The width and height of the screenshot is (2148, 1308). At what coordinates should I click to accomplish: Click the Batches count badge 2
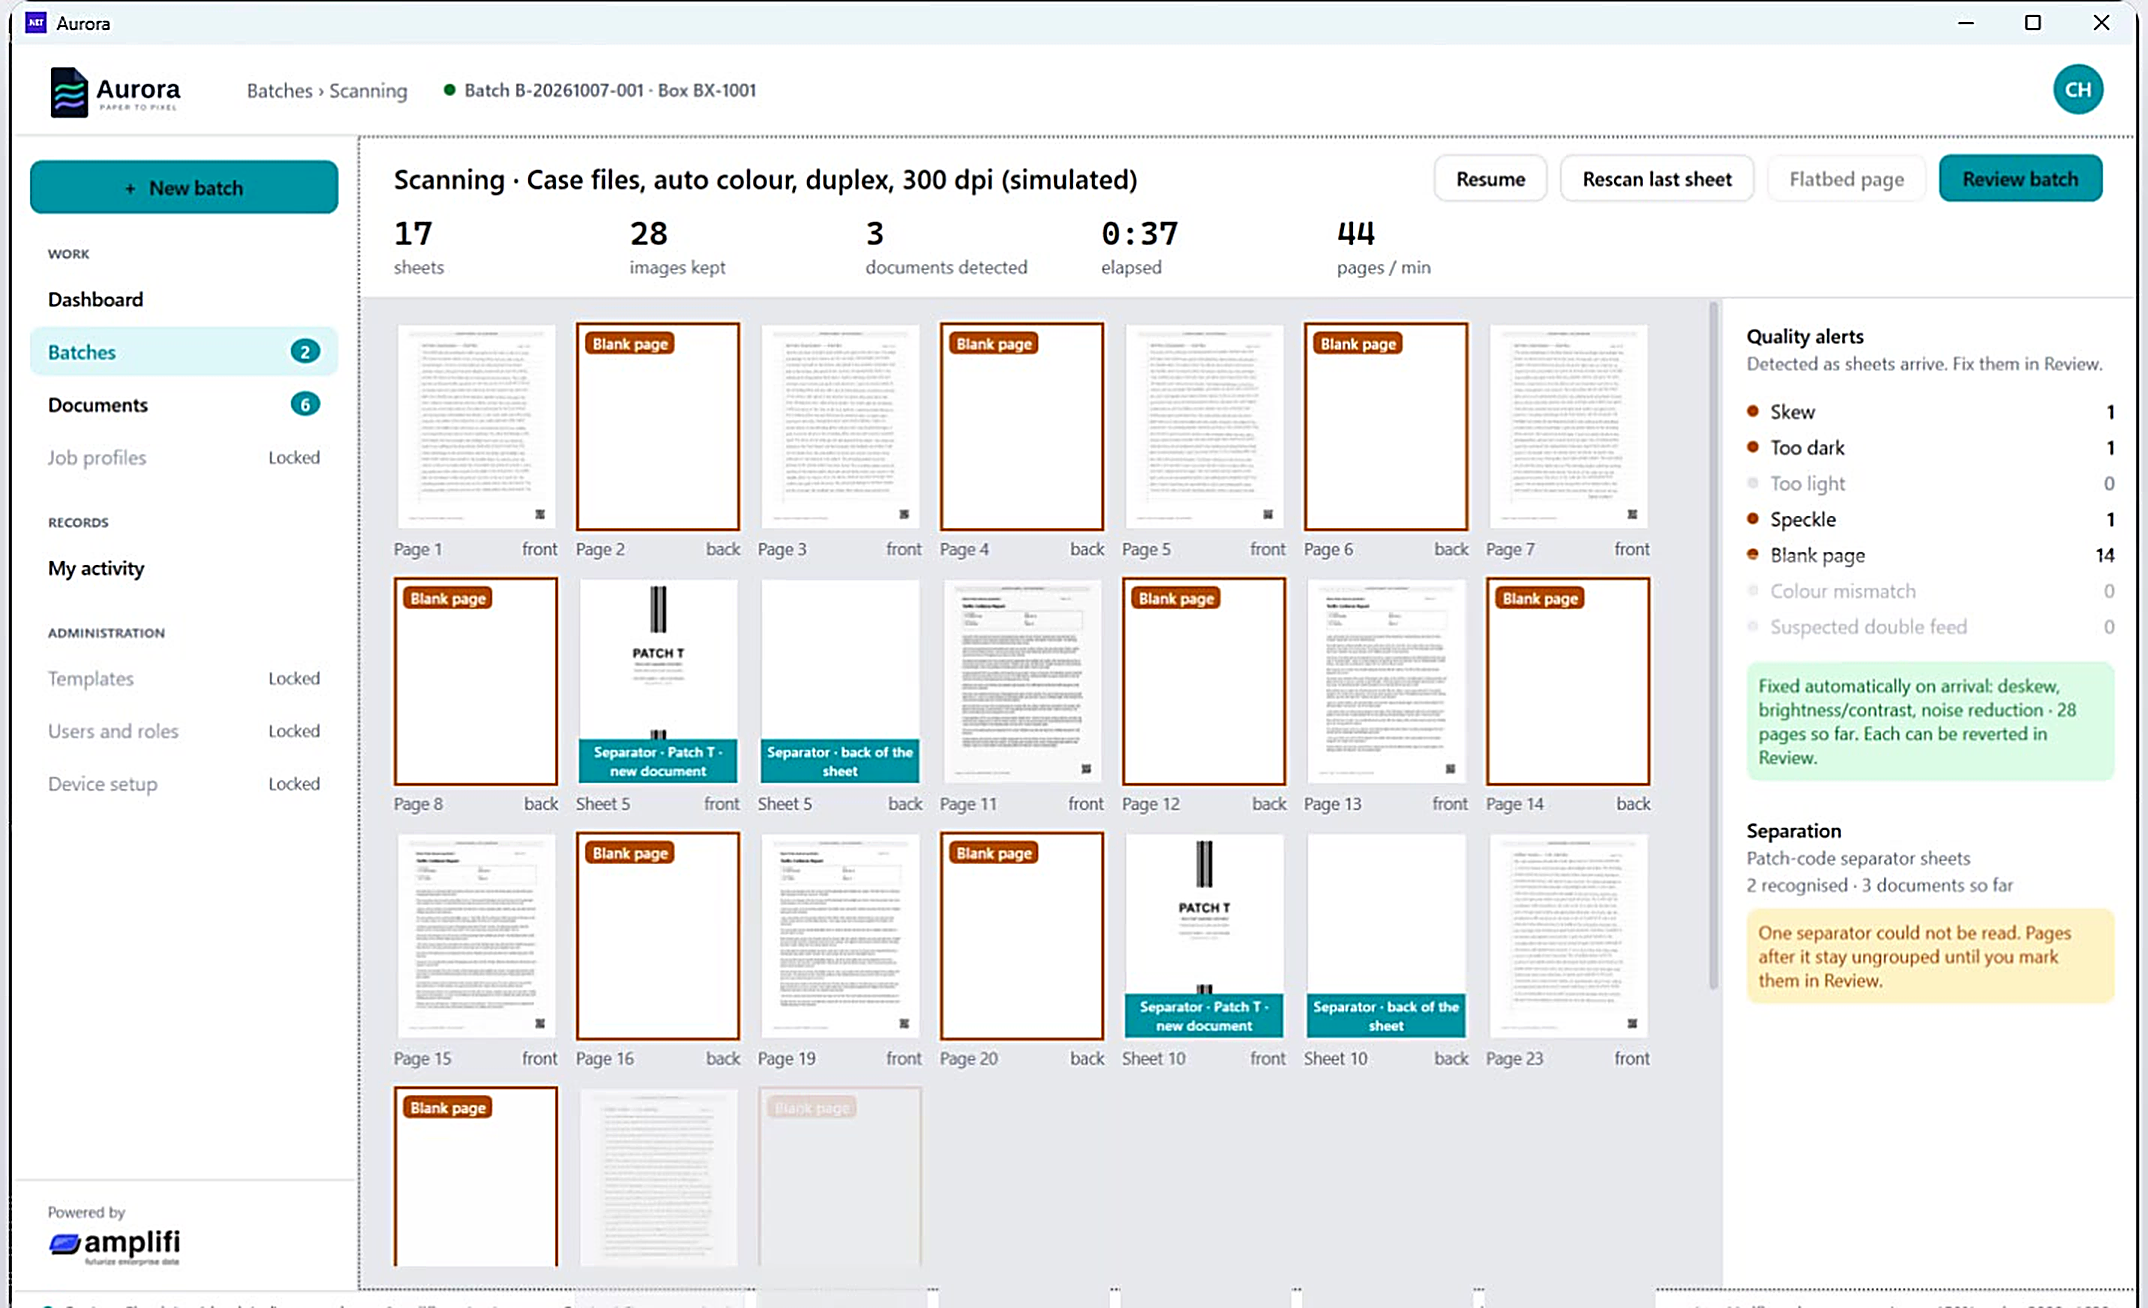tap(305, 352)
